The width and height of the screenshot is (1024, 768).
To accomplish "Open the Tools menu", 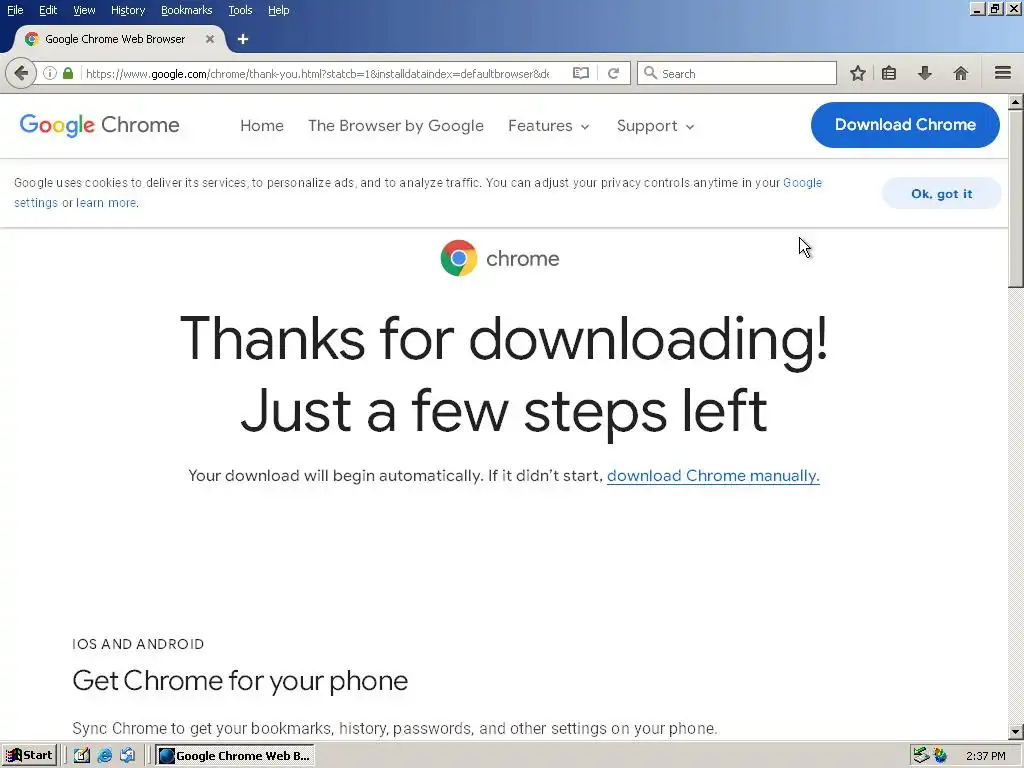I will tap(240, 10).
